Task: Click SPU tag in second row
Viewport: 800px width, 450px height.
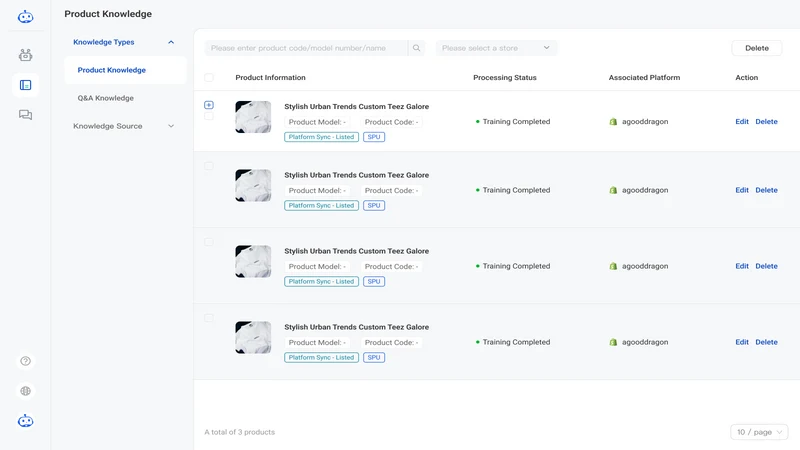Action: pos(374,205)
